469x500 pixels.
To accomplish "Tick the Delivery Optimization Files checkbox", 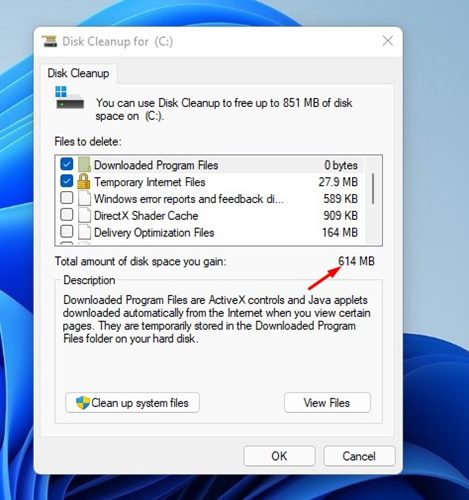I will (67, 231).
